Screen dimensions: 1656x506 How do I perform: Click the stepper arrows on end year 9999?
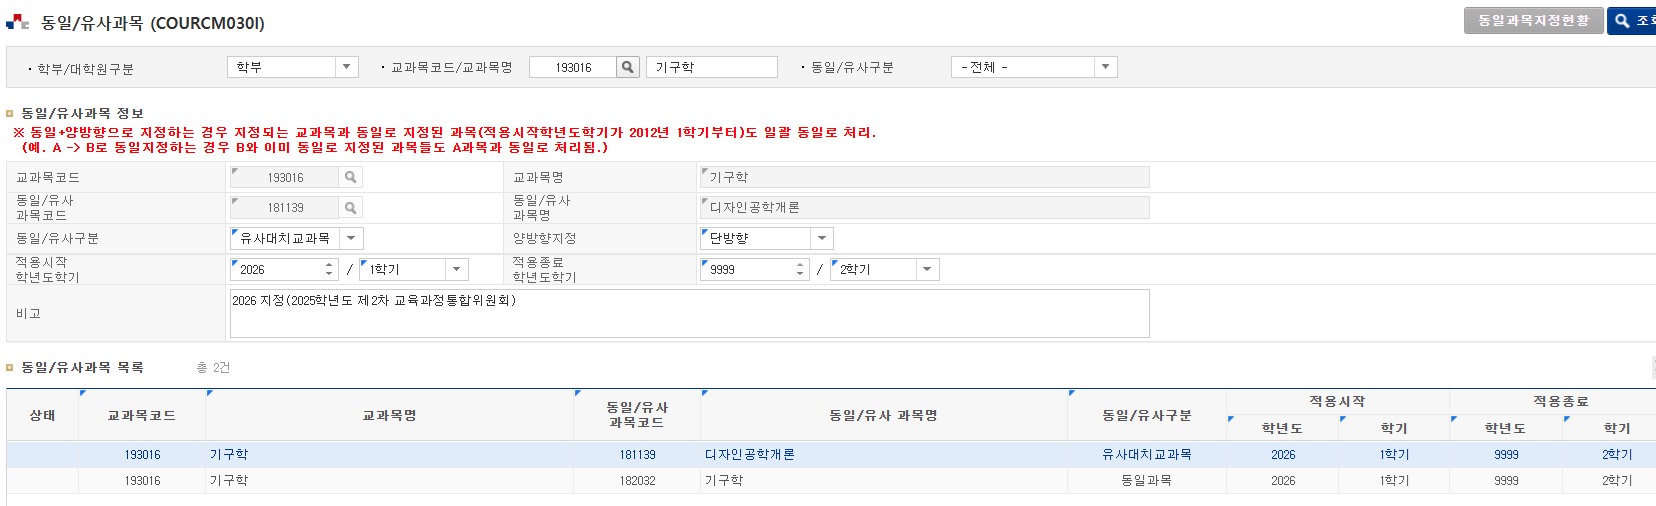pyautogui.click(x=799, y=270)
